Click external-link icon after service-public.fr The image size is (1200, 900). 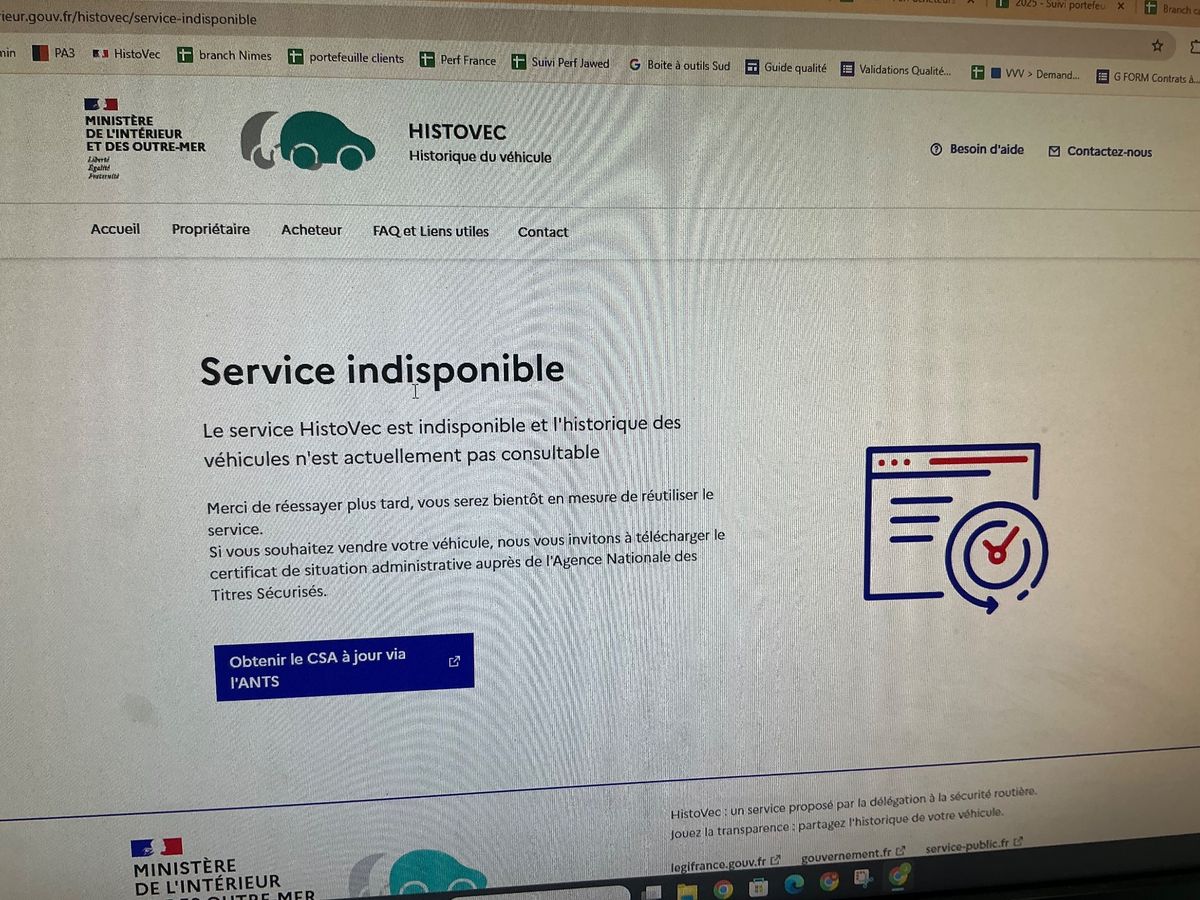(1018, 843)
